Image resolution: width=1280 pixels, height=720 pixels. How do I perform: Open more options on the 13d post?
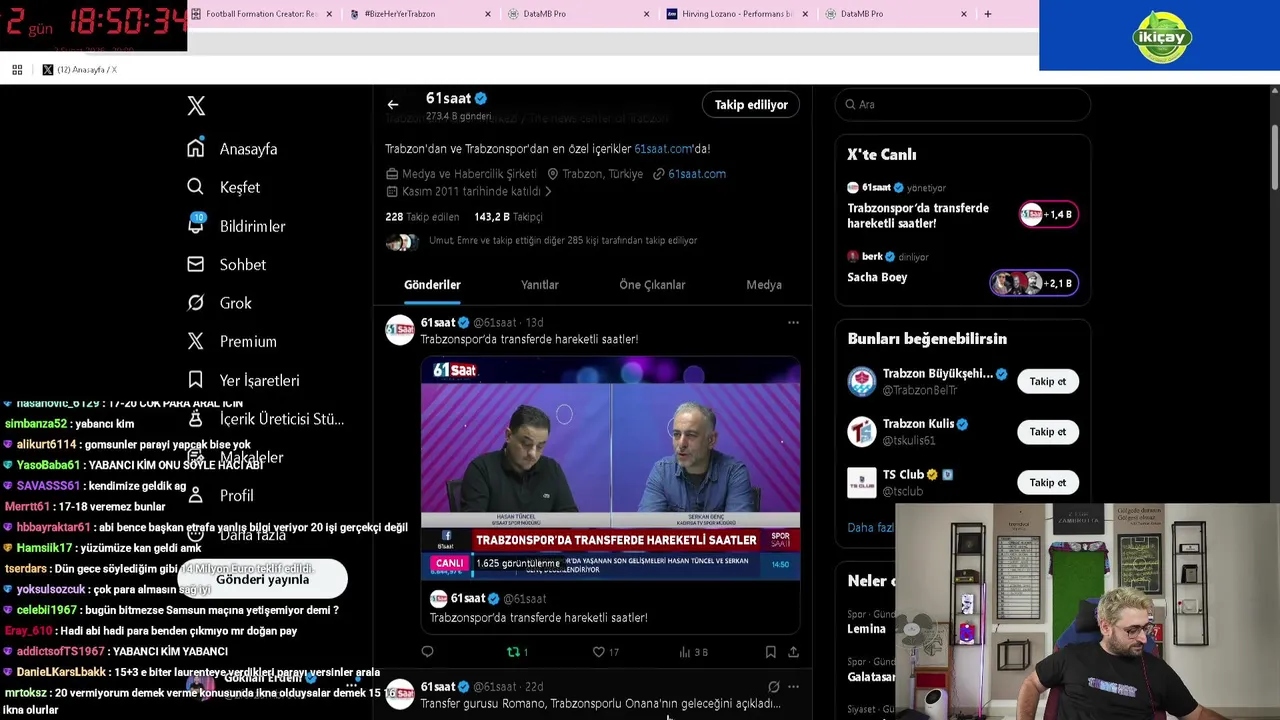tap(793, 323)
